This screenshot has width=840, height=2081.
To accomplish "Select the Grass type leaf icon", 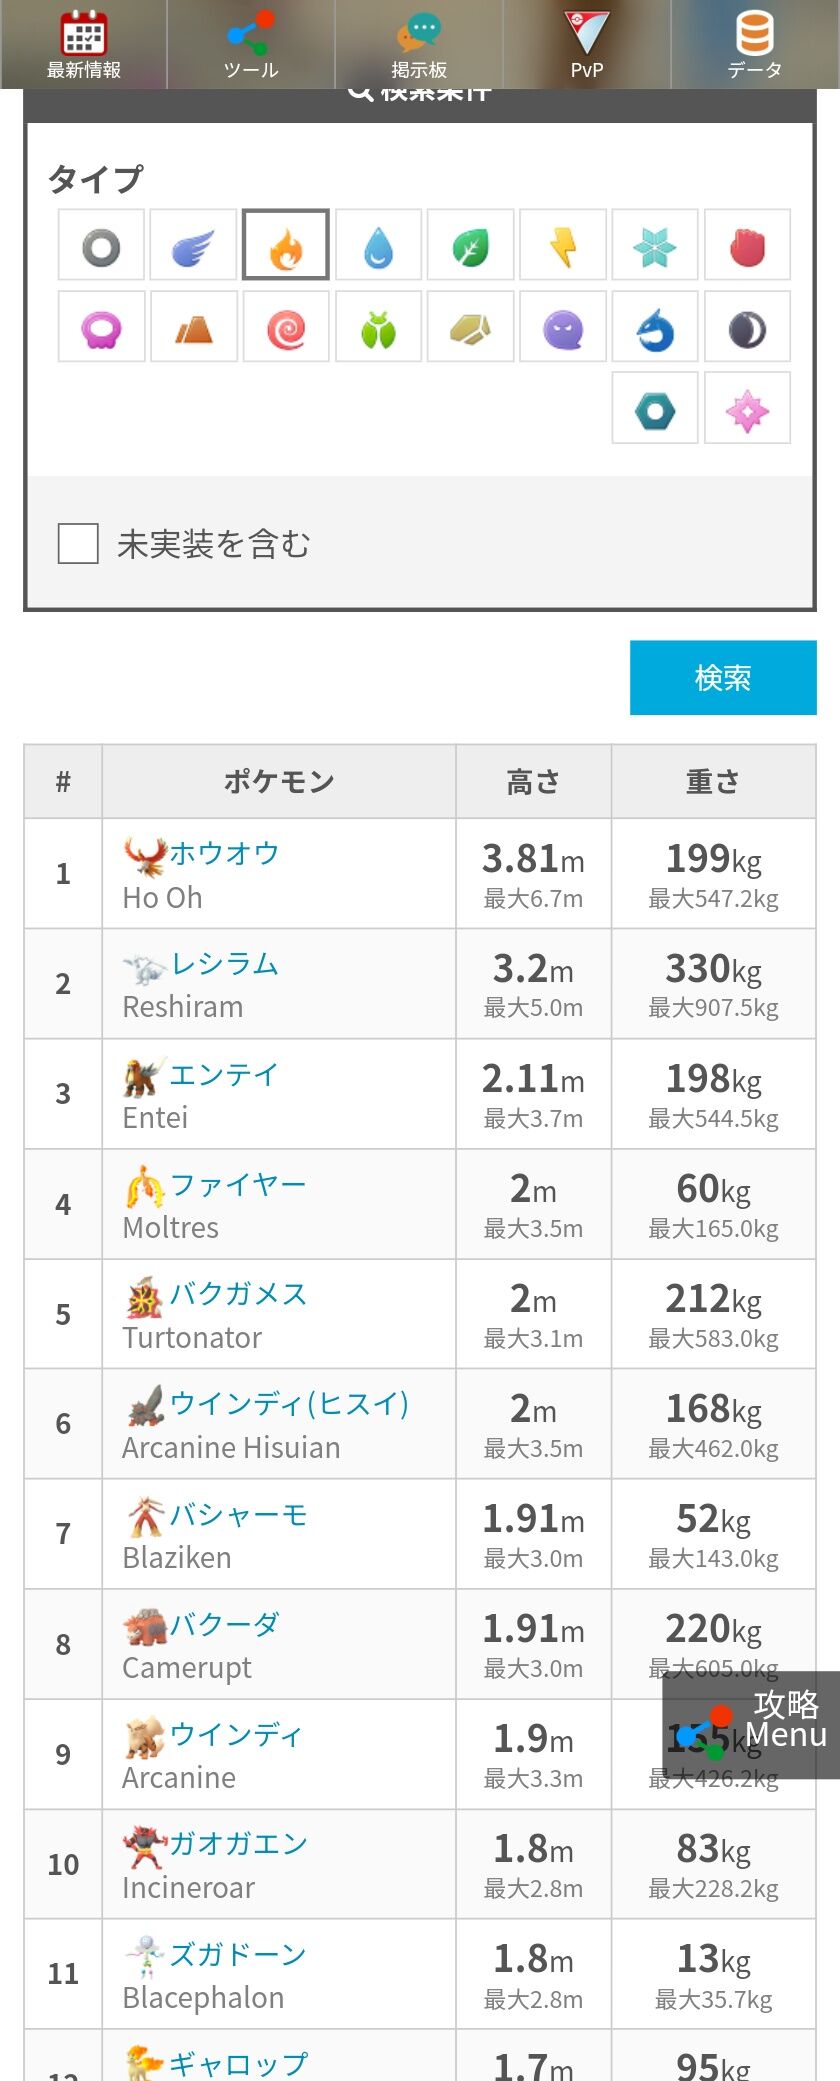I will tap(471, 245).
